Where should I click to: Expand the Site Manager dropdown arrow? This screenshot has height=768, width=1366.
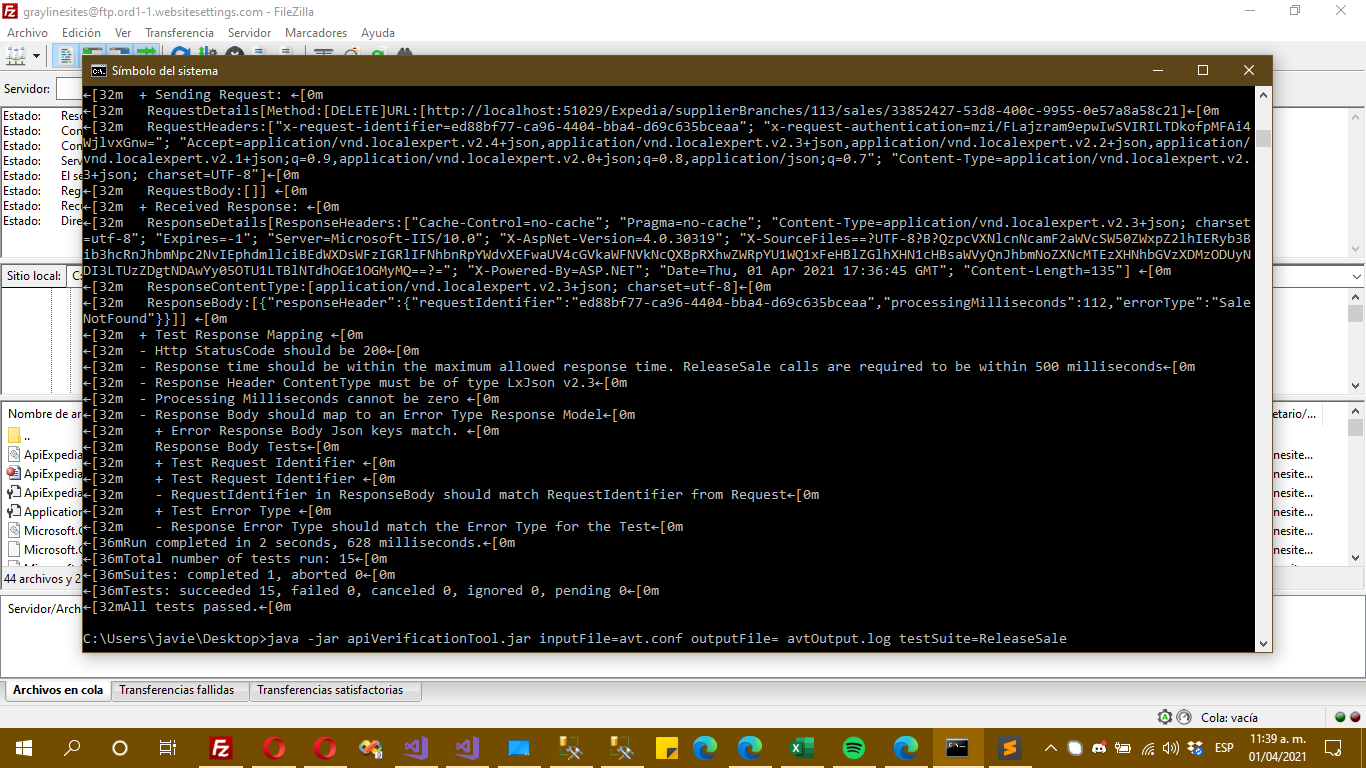37,55
